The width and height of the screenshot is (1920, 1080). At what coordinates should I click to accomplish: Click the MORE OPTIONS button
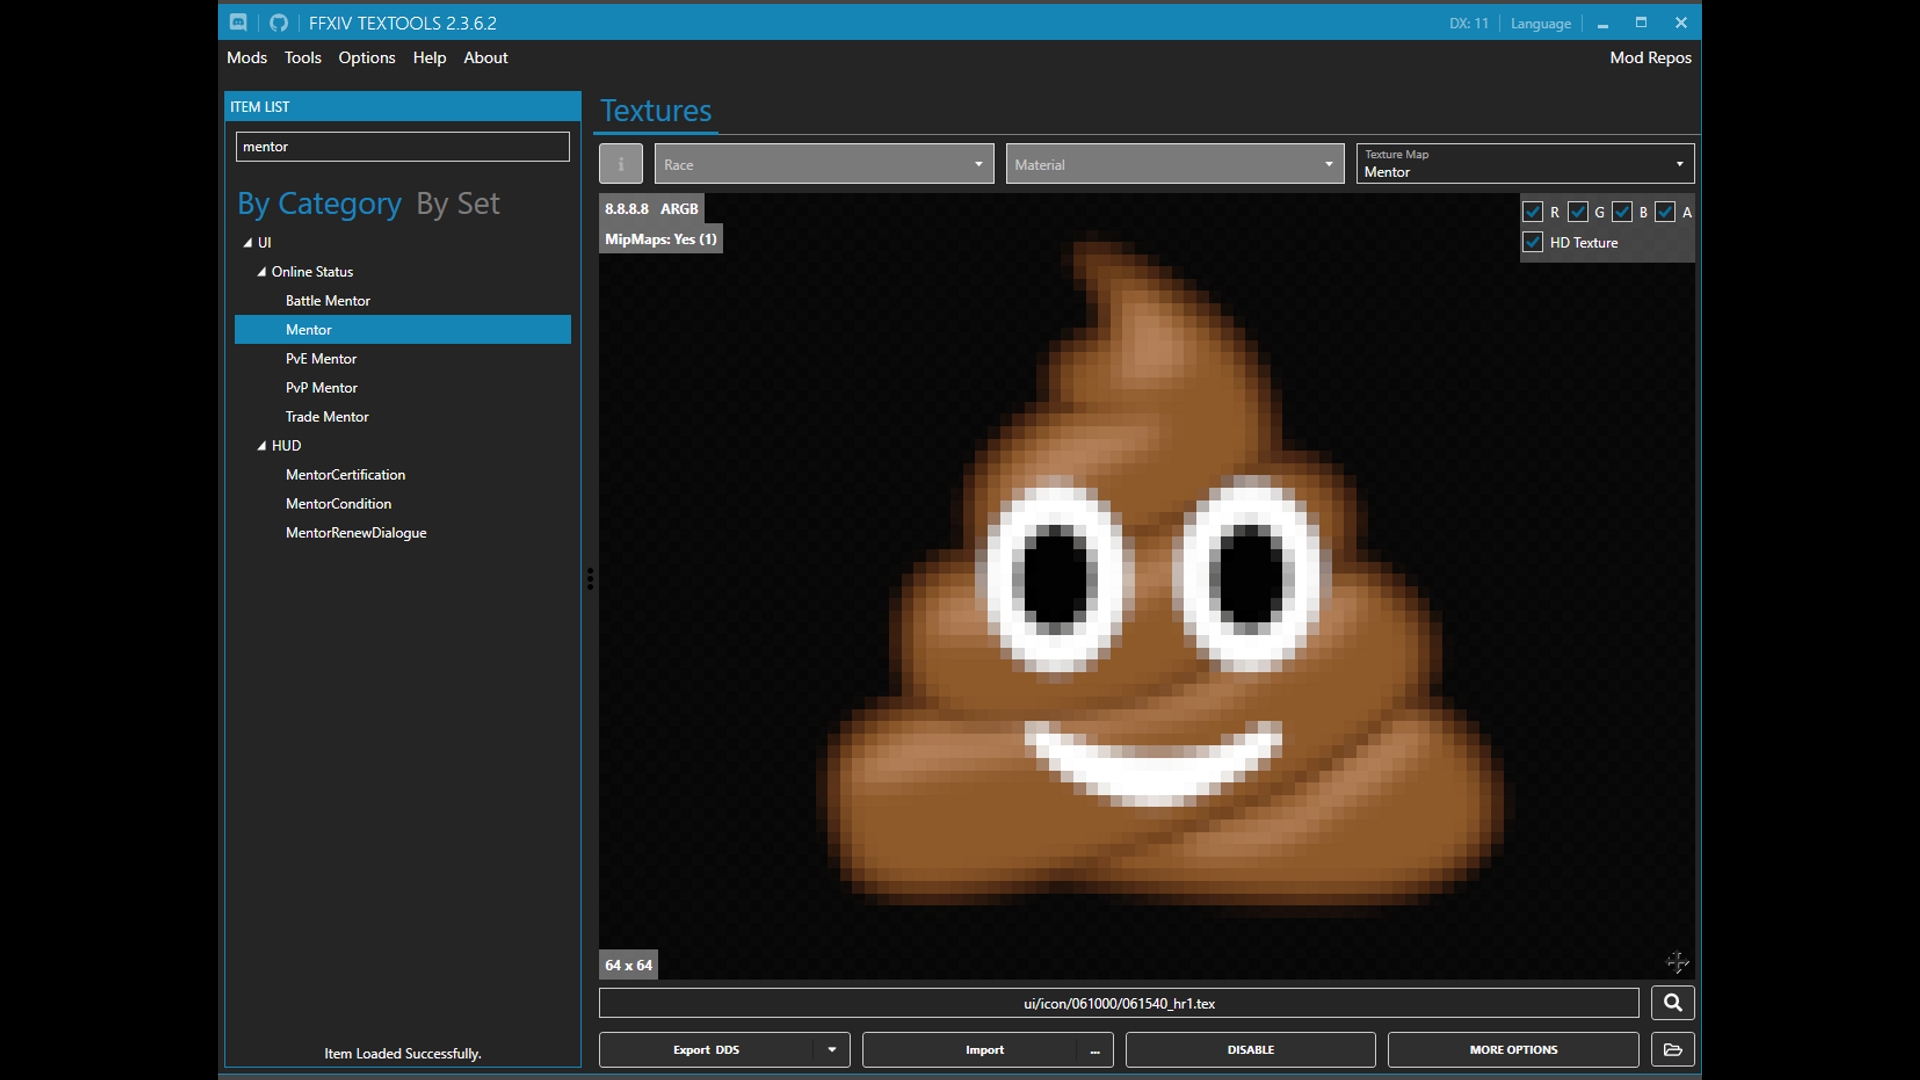point(1514,1050)
